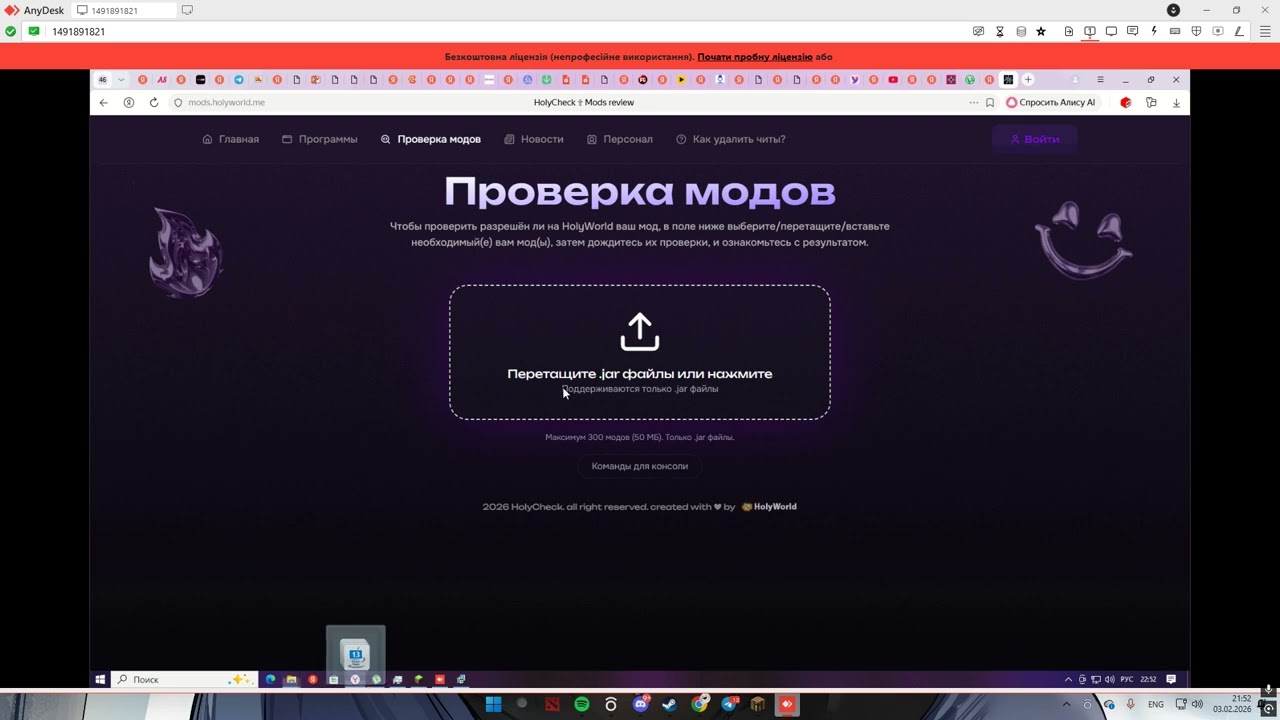The image size is (1280, 720).
Task: Switch the ENG input language indicator
Action: pos(1156,705)
